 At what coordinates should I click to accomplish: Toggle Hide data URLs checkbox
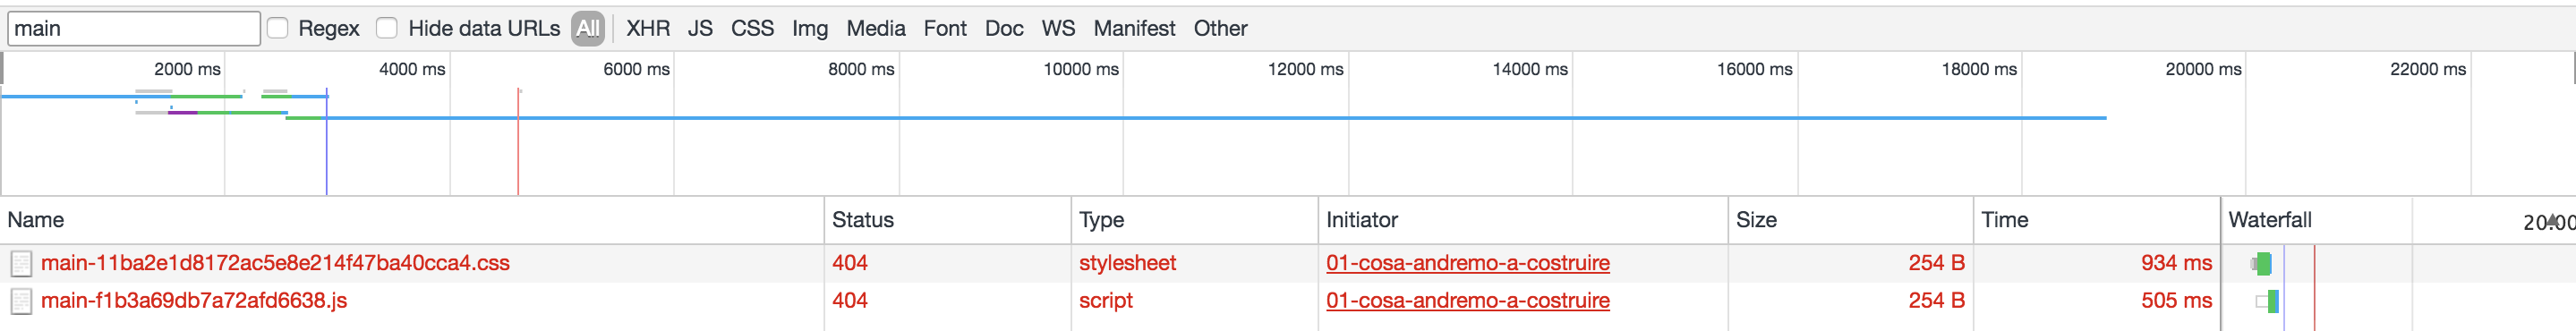(x=387, y=28)
